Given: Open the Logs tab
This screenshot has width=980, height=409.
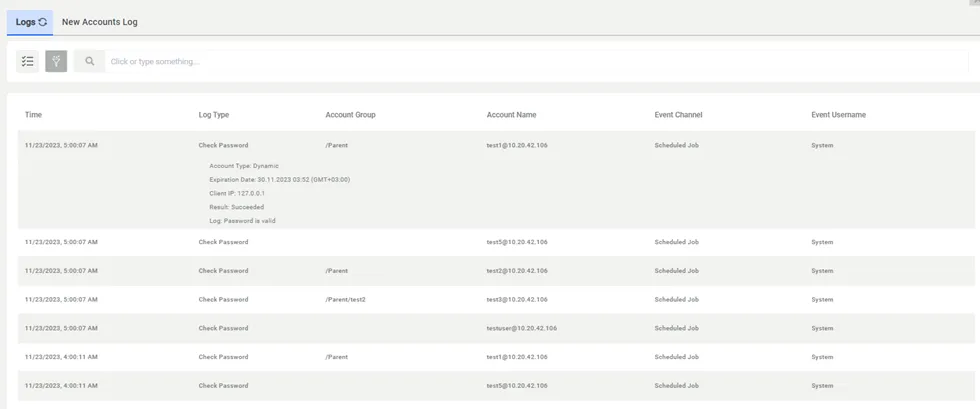Looking at the screenshot, I should pyautogui.click(x=30, y=22).
